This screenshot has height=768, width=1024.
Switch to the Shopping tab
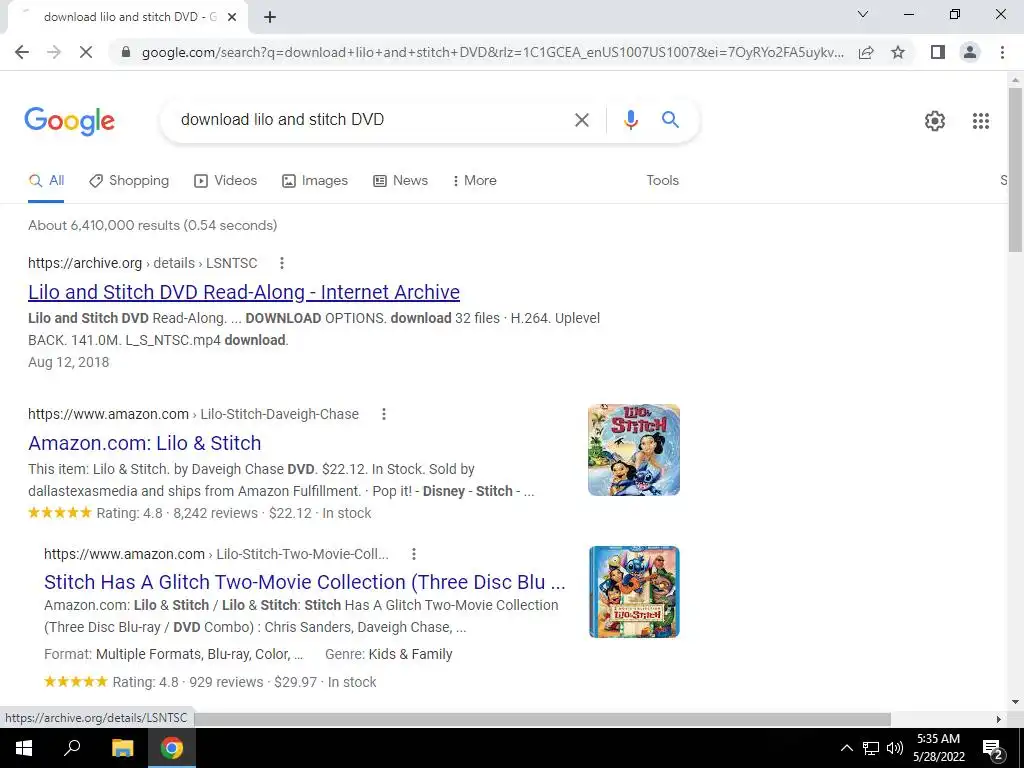click(x=129, y=181)
